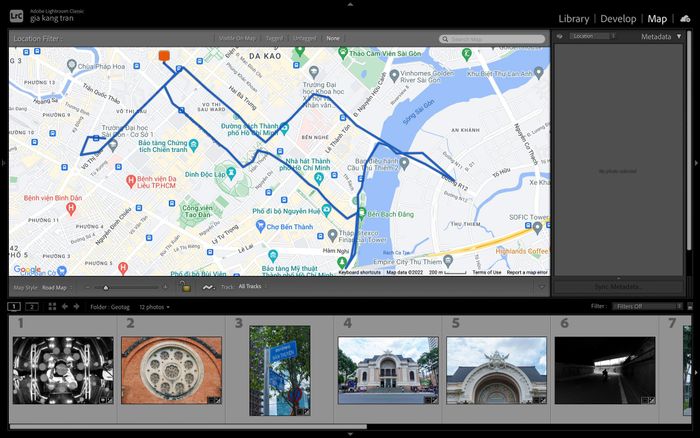This screenshot has height=438, width=700.
Task: Open the Location metadata set dropdown
Action: [592, 36]
